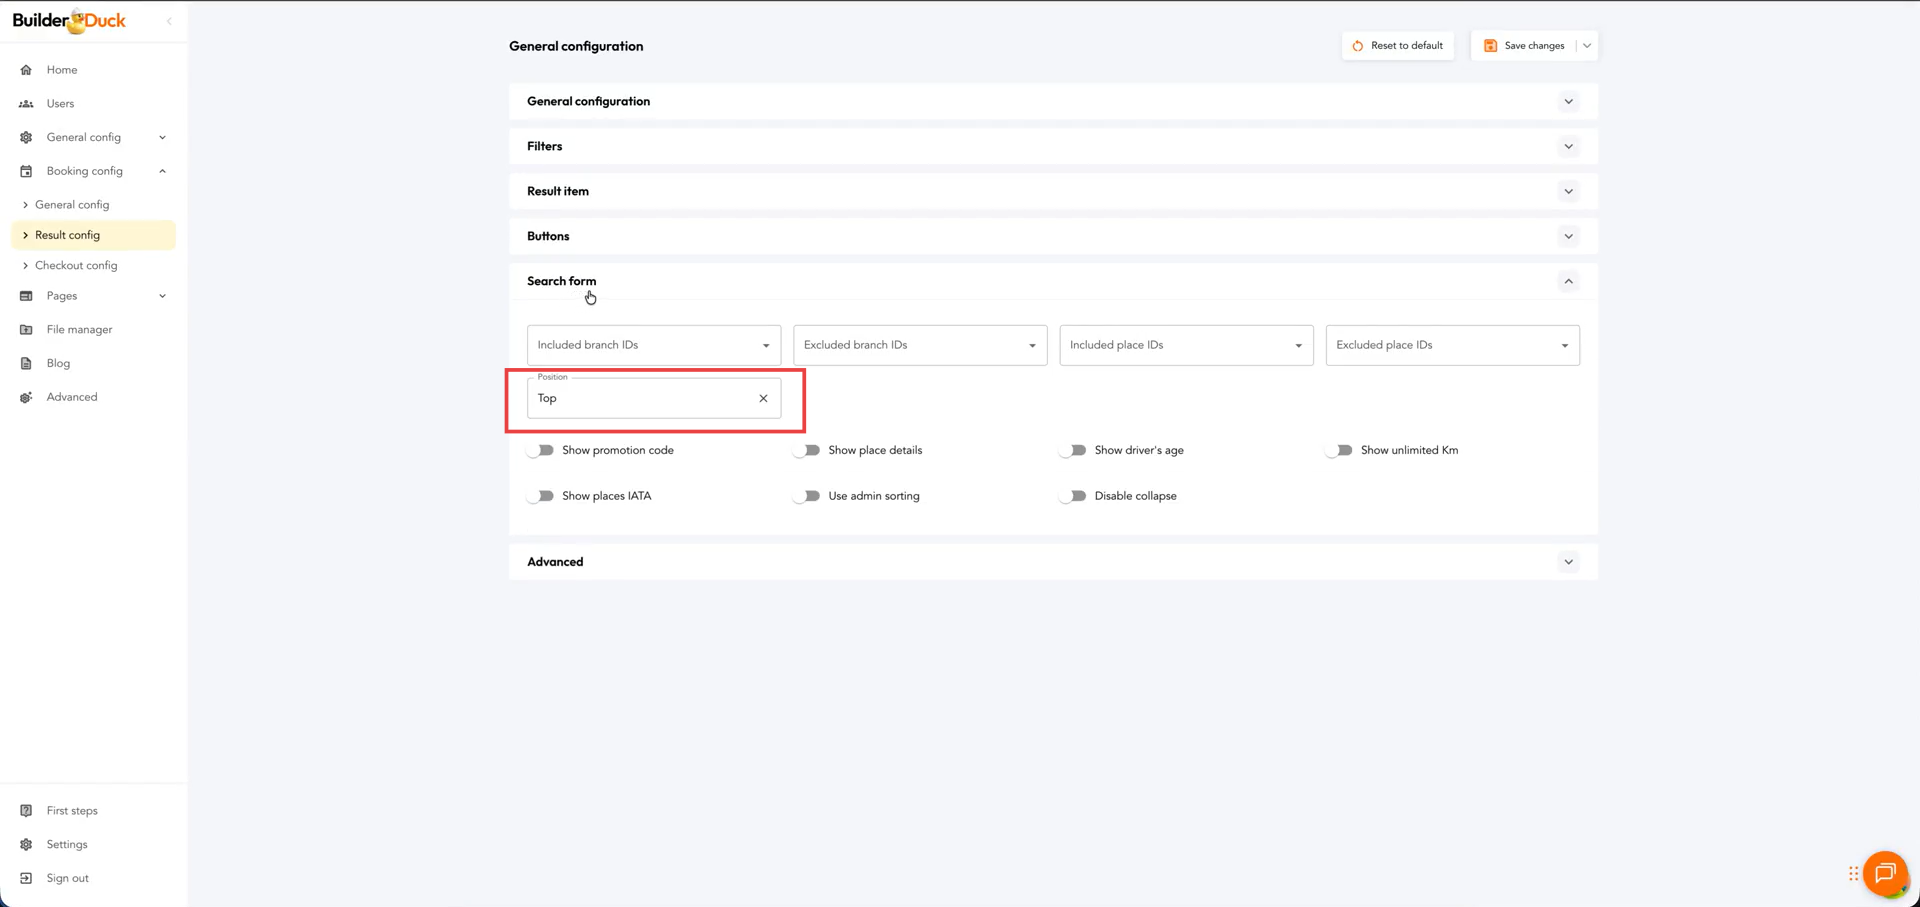Click the Save changes button
This screenshot has height=907, width=1920.
pos(1524,46)
